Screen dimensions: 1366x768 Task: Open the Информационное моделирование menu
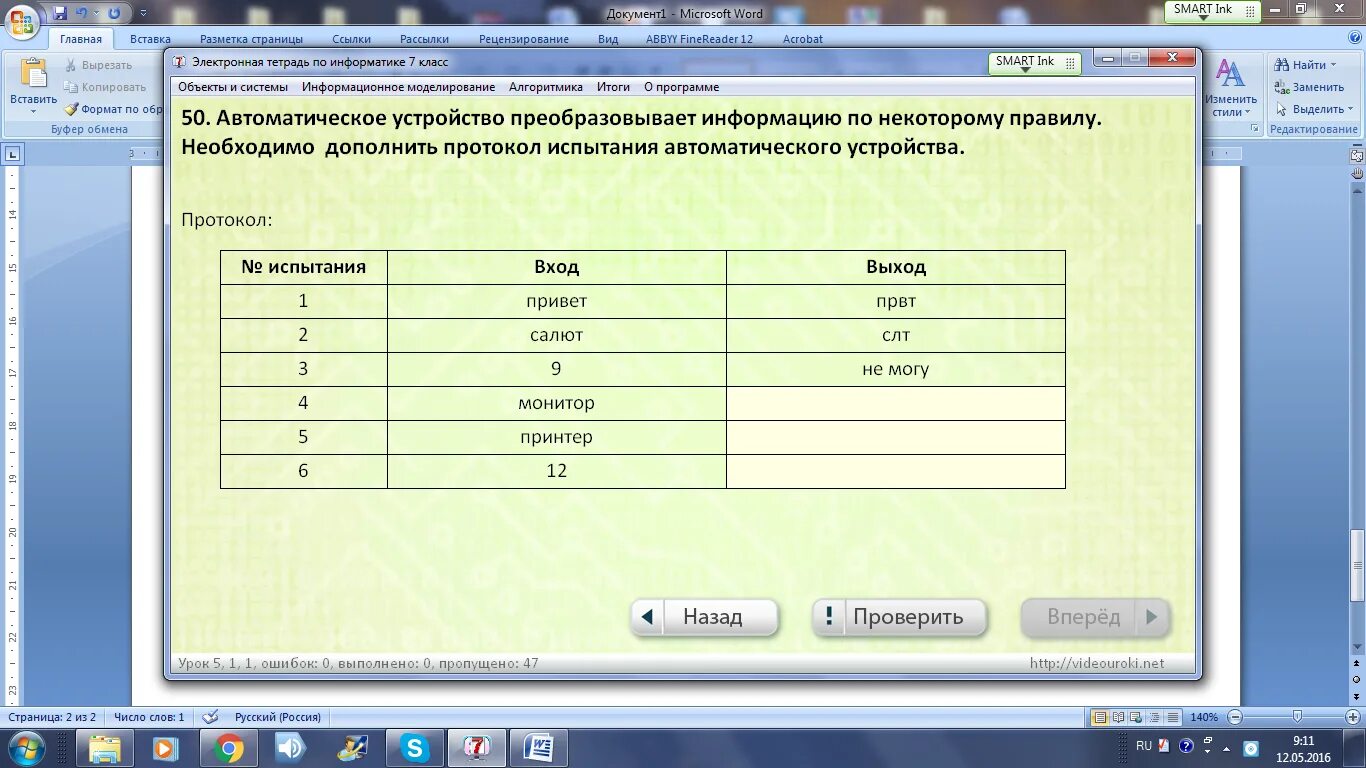click(399, 87)
